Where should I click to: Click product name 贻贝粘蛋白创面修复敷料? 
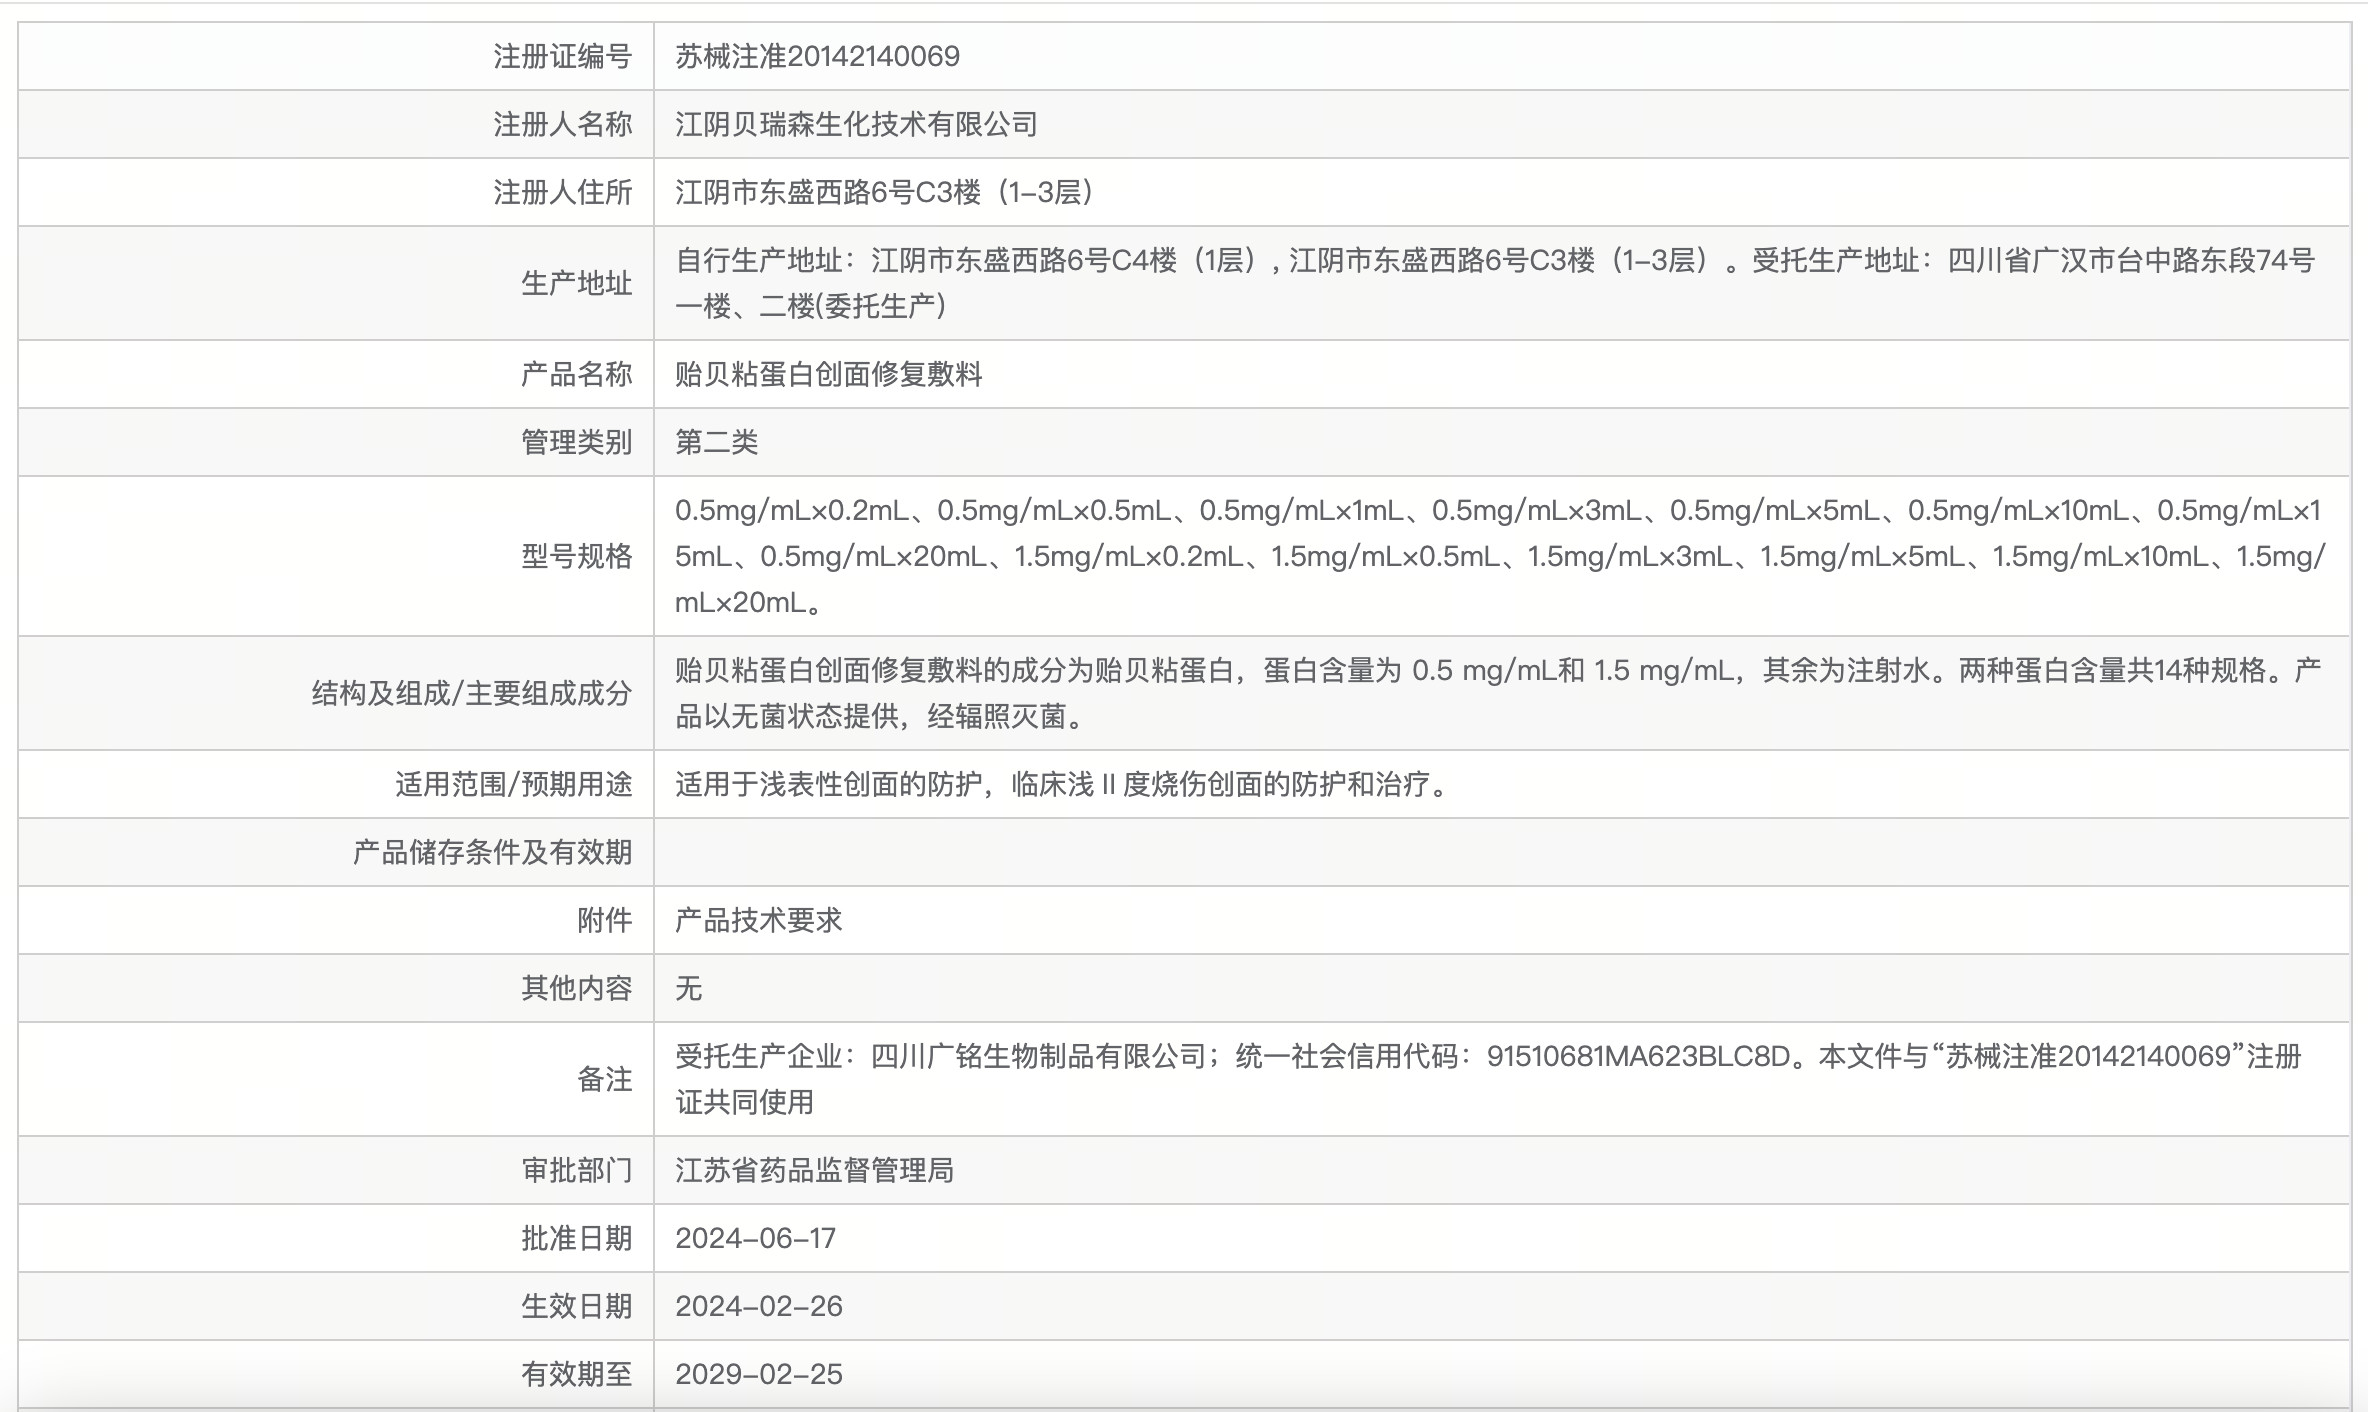(x=828, y=374)
